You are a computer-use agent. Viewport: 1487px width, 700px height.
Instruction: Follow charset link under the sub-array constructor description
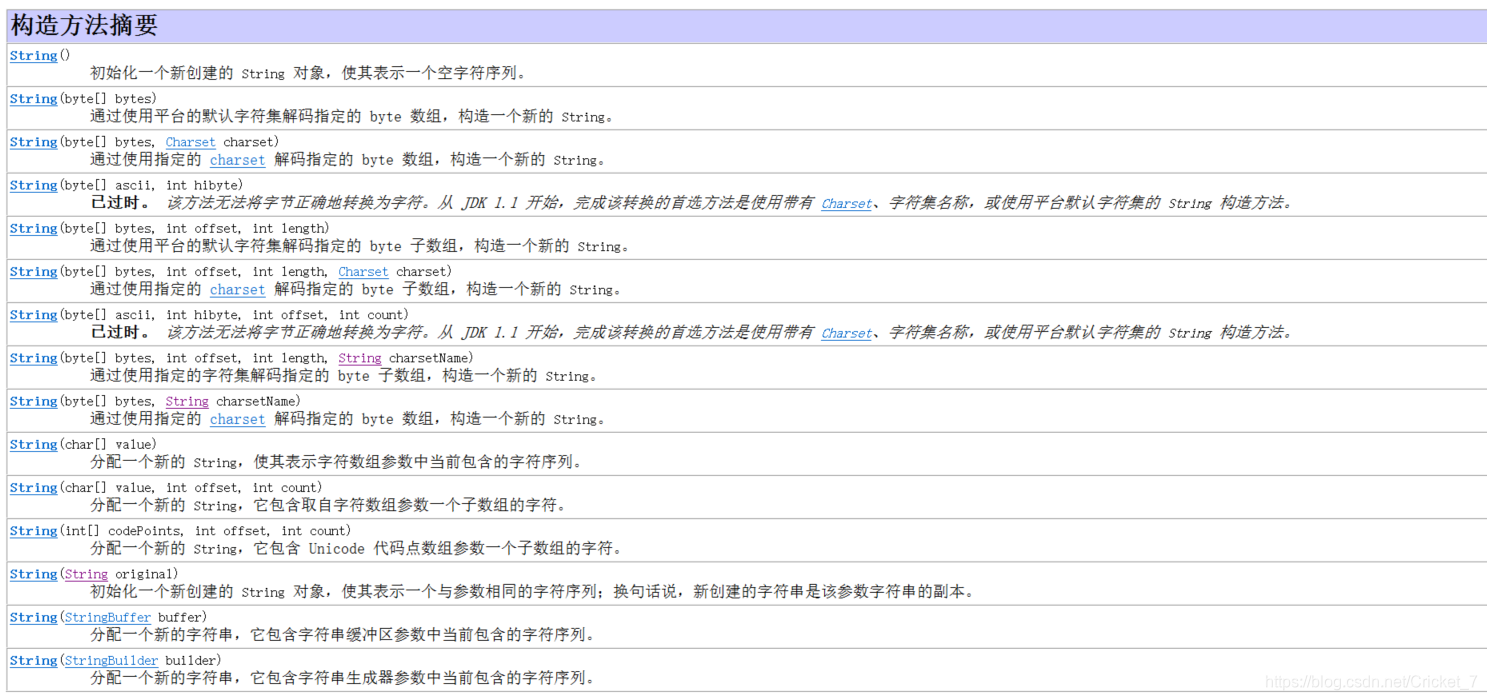tap(237, 289)
